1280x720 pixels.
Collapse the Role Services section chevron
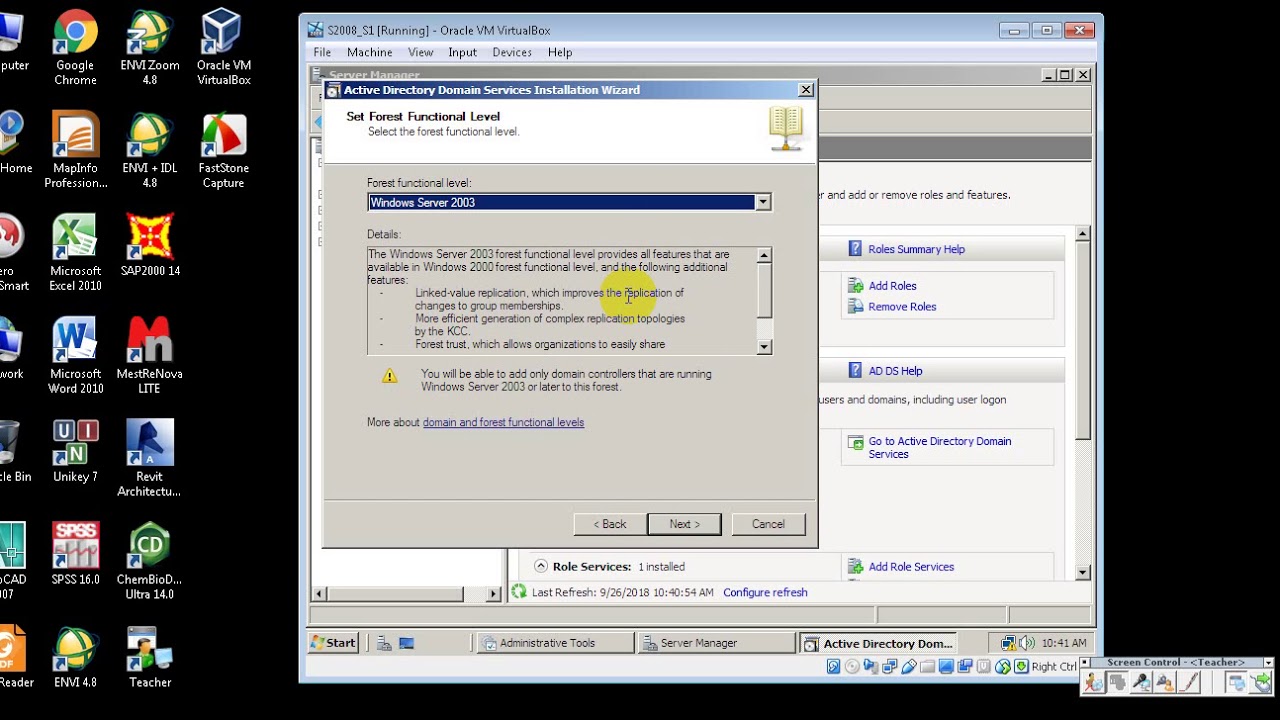(541, 566)
